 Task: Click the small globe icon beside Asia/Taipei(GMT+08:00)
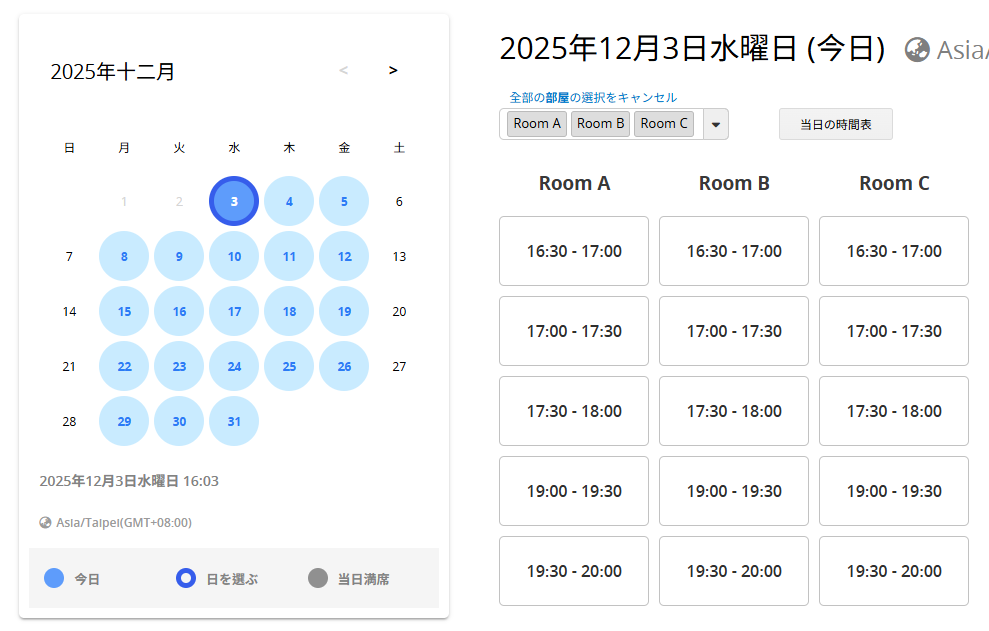click(x=45, y=522)
